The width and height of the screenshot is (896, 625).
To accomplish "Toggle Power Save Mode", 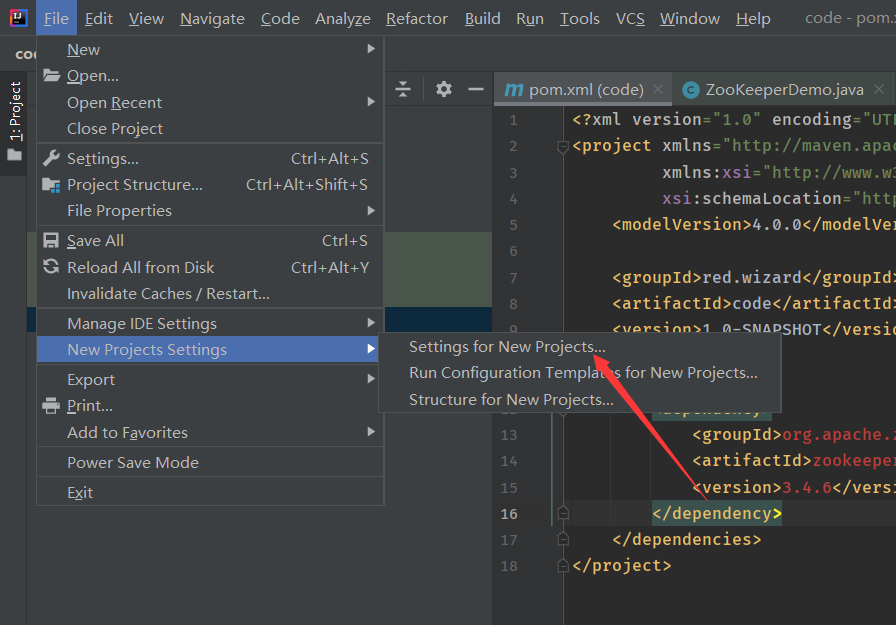I will pyautogui.click(x=133, y=463).
